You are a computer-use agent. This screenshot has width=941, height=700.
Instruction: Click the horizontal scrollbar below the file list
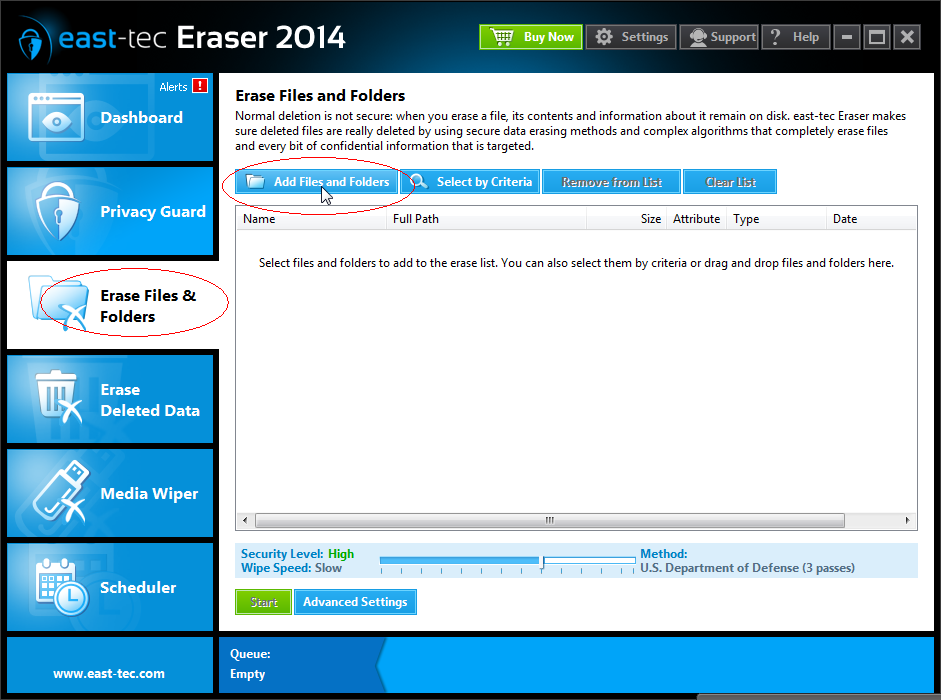pyautogui.click(x=548, y=520)
